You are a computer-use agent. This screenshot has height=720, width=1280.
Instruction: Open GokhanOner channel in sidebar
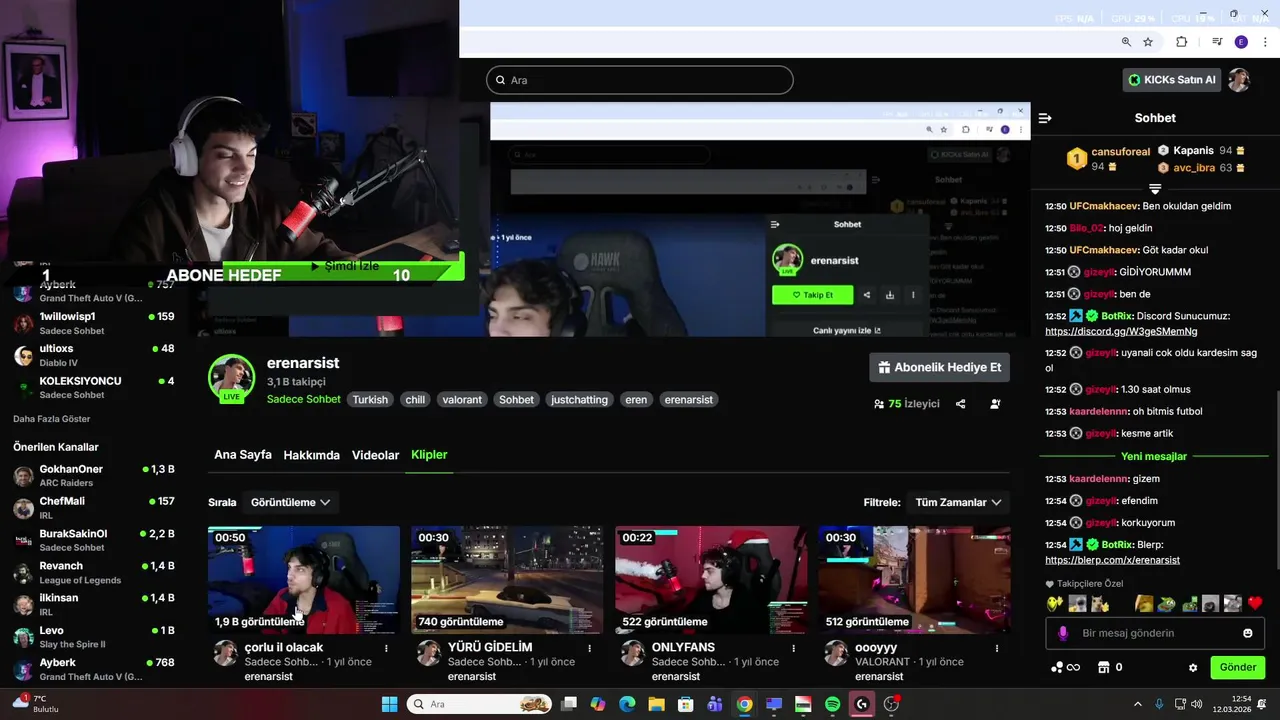click(94, 476)
